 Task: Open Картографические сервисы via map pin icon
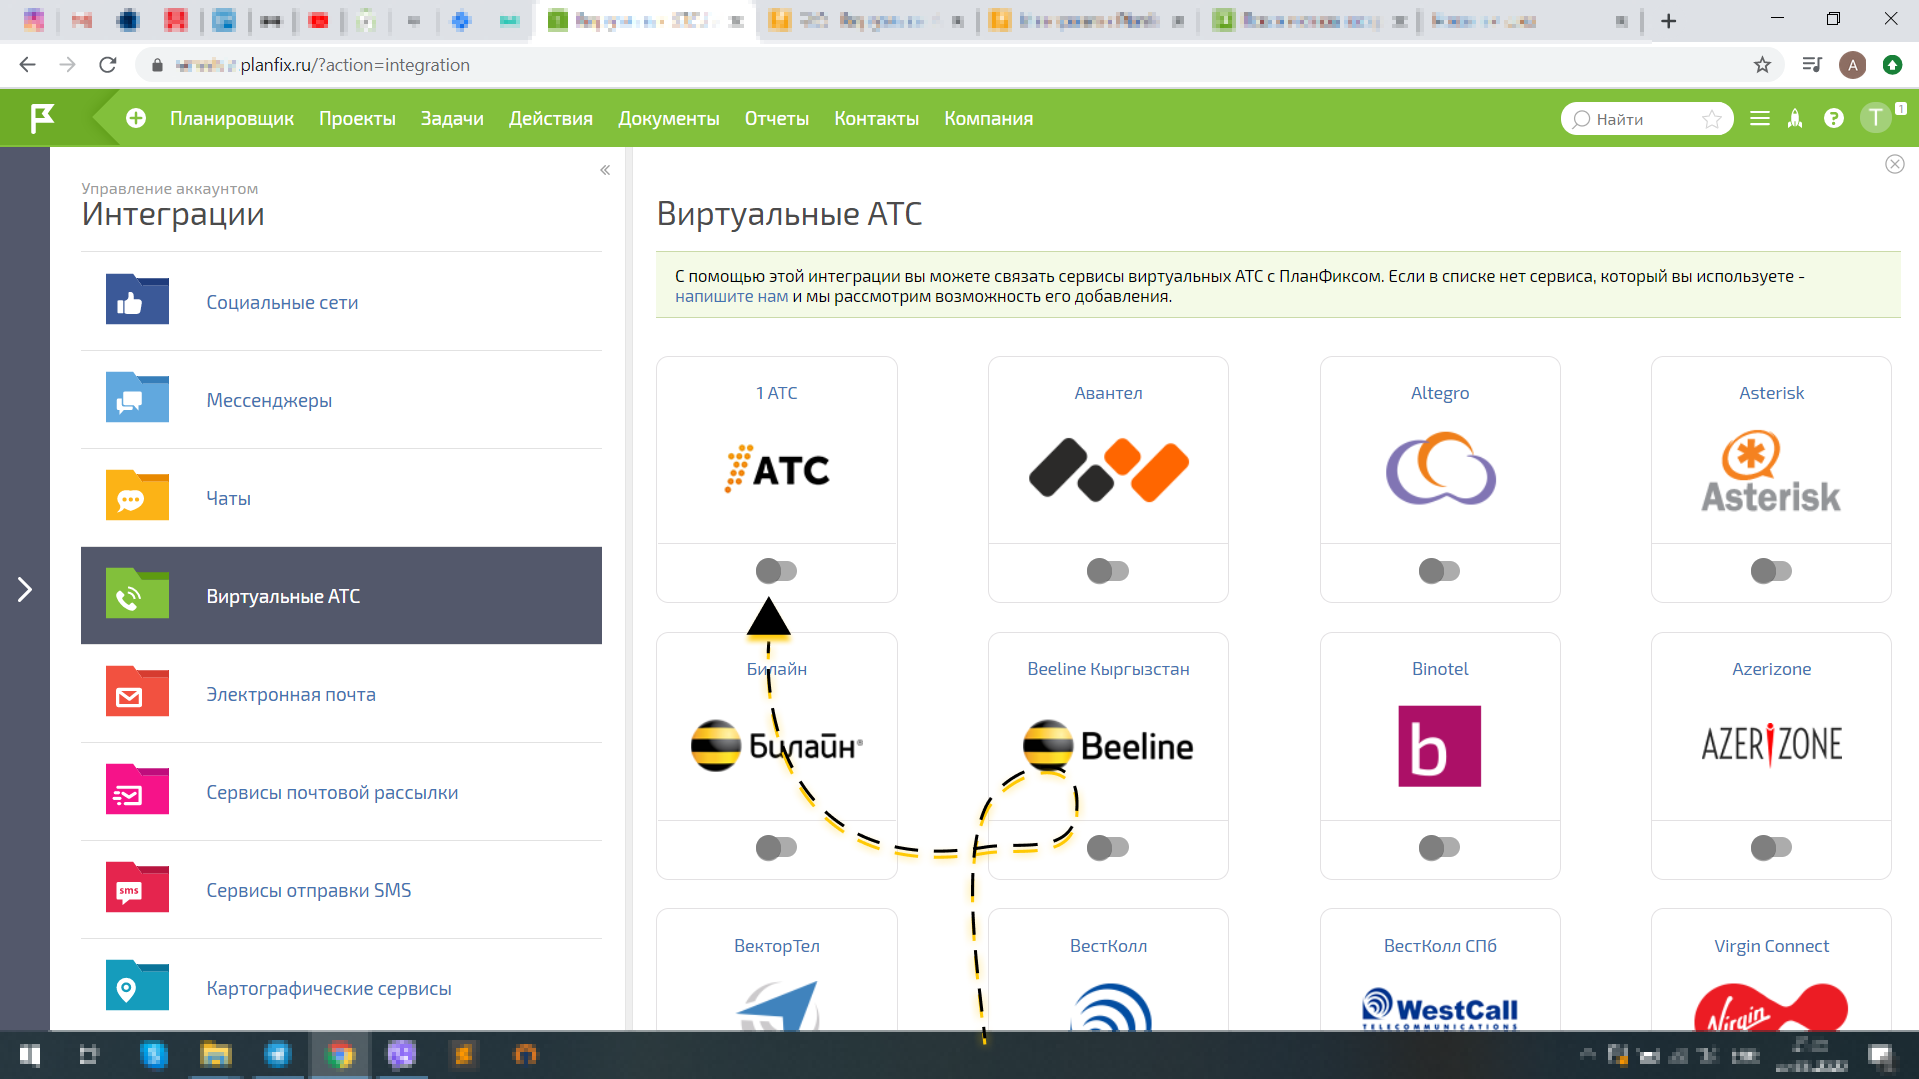click(136, 987)
